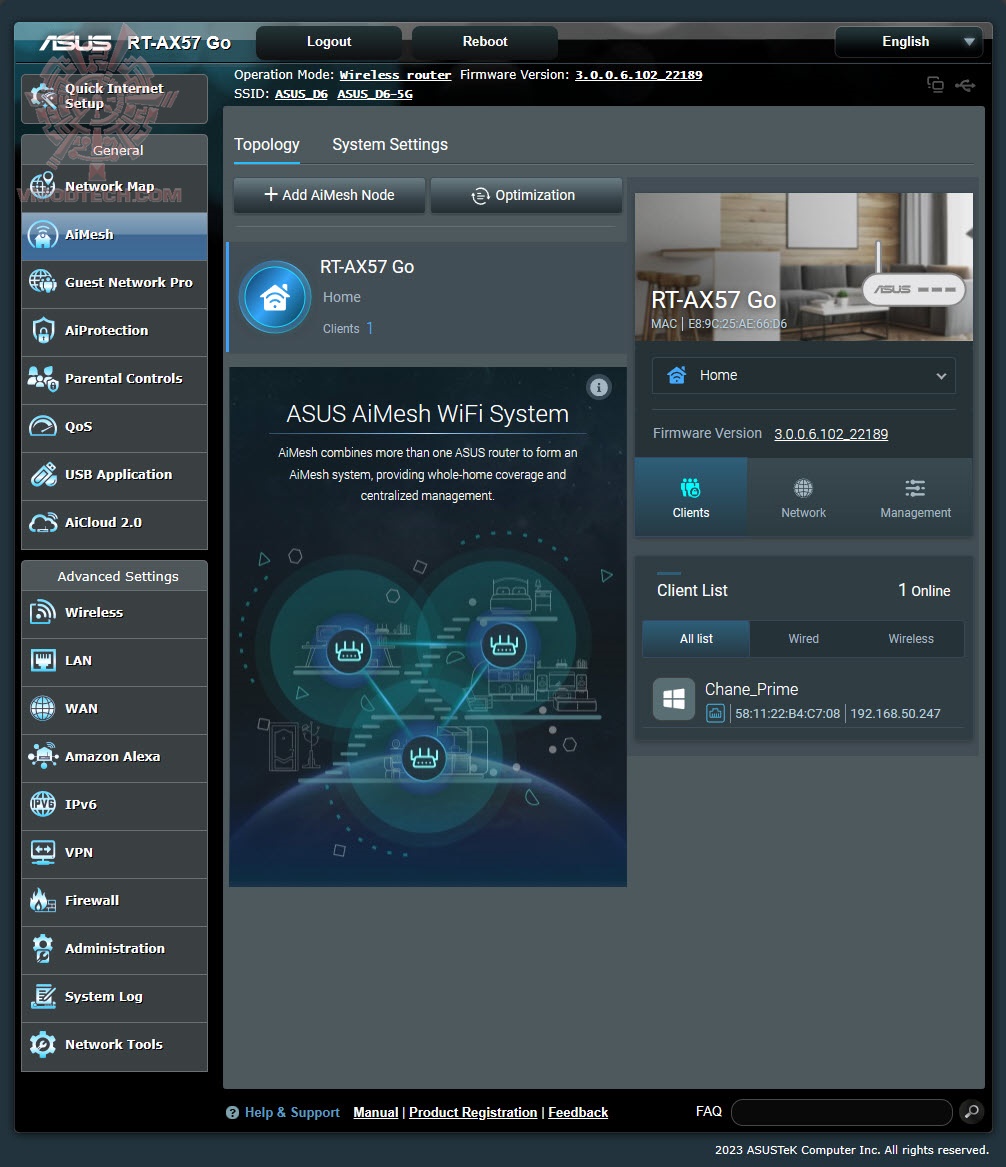Click the info icon on AiMesh banner
The image size is (1006, 1167).
pyautogui.click(x=599, y=387)
